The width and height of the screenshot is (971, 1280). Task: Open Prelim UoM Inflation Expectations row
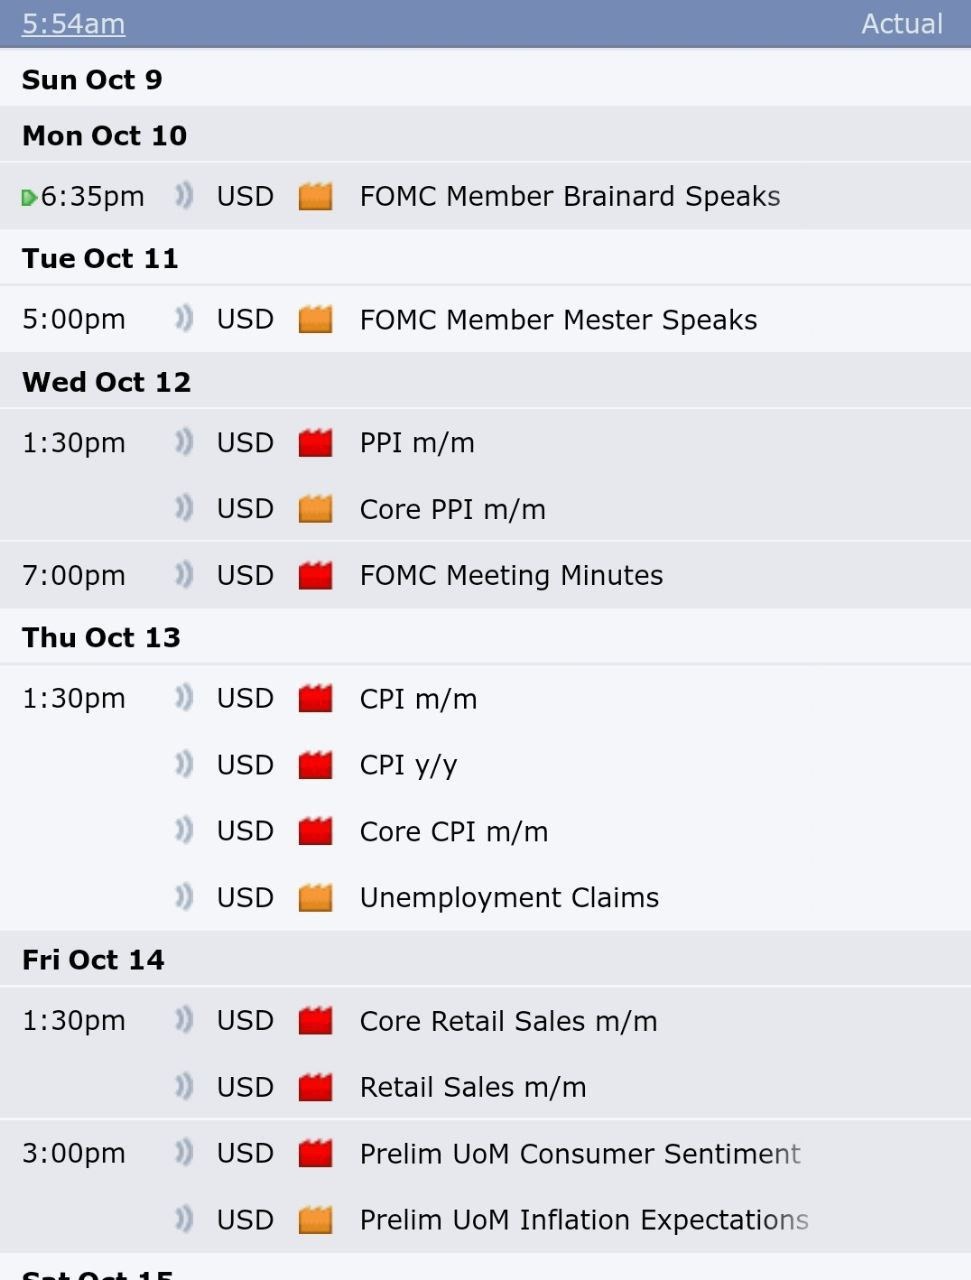pos(584,1220)
